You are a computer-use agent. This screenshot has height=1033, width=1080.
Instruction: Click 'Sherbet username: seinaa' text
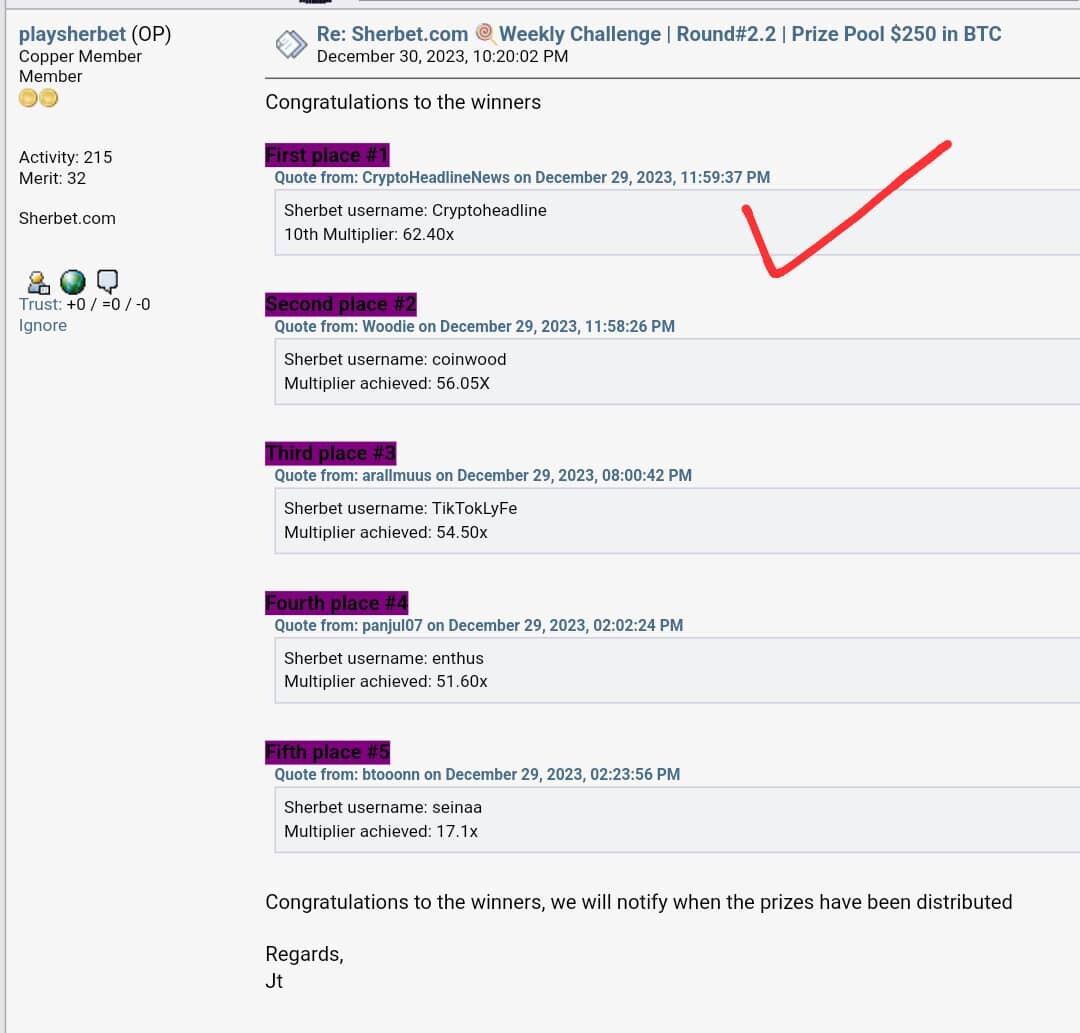[x=383, y=807]
